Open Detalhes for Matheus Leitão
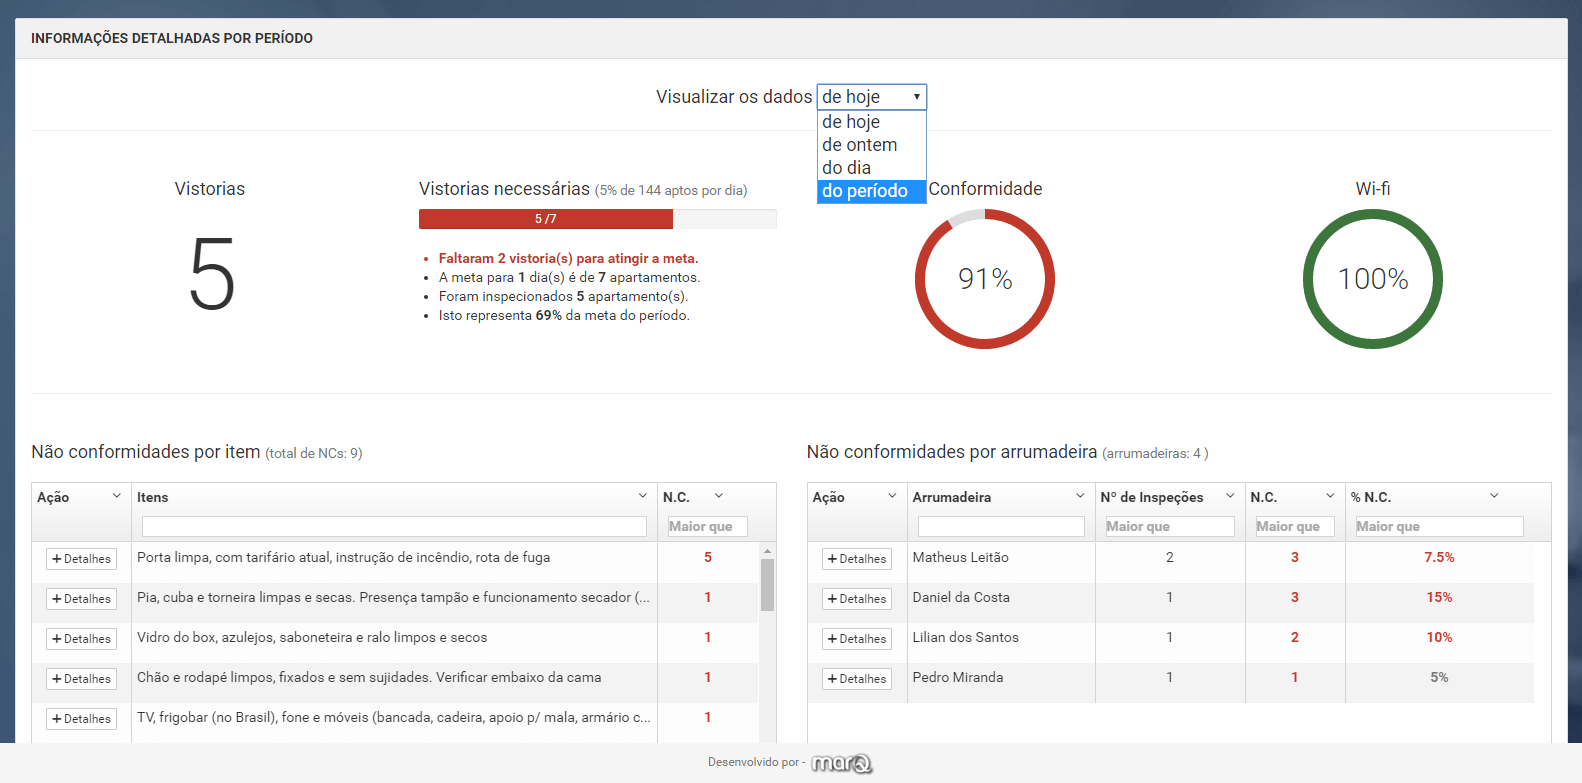 tap(857, 559)
